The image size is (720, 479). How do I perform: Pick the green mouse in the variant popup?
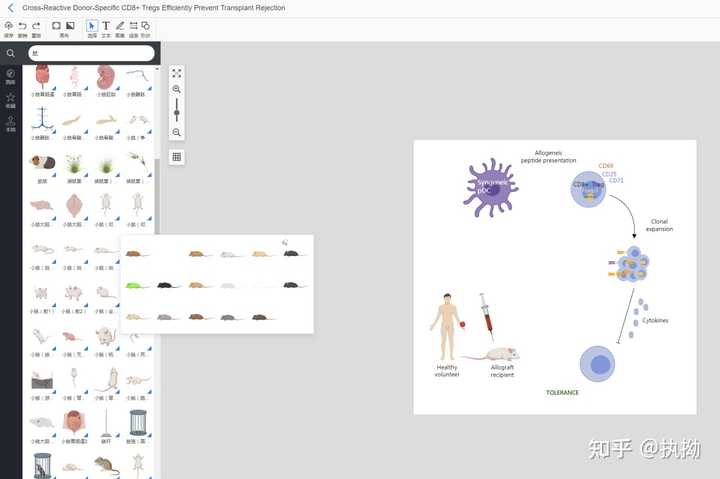point(136,286)
